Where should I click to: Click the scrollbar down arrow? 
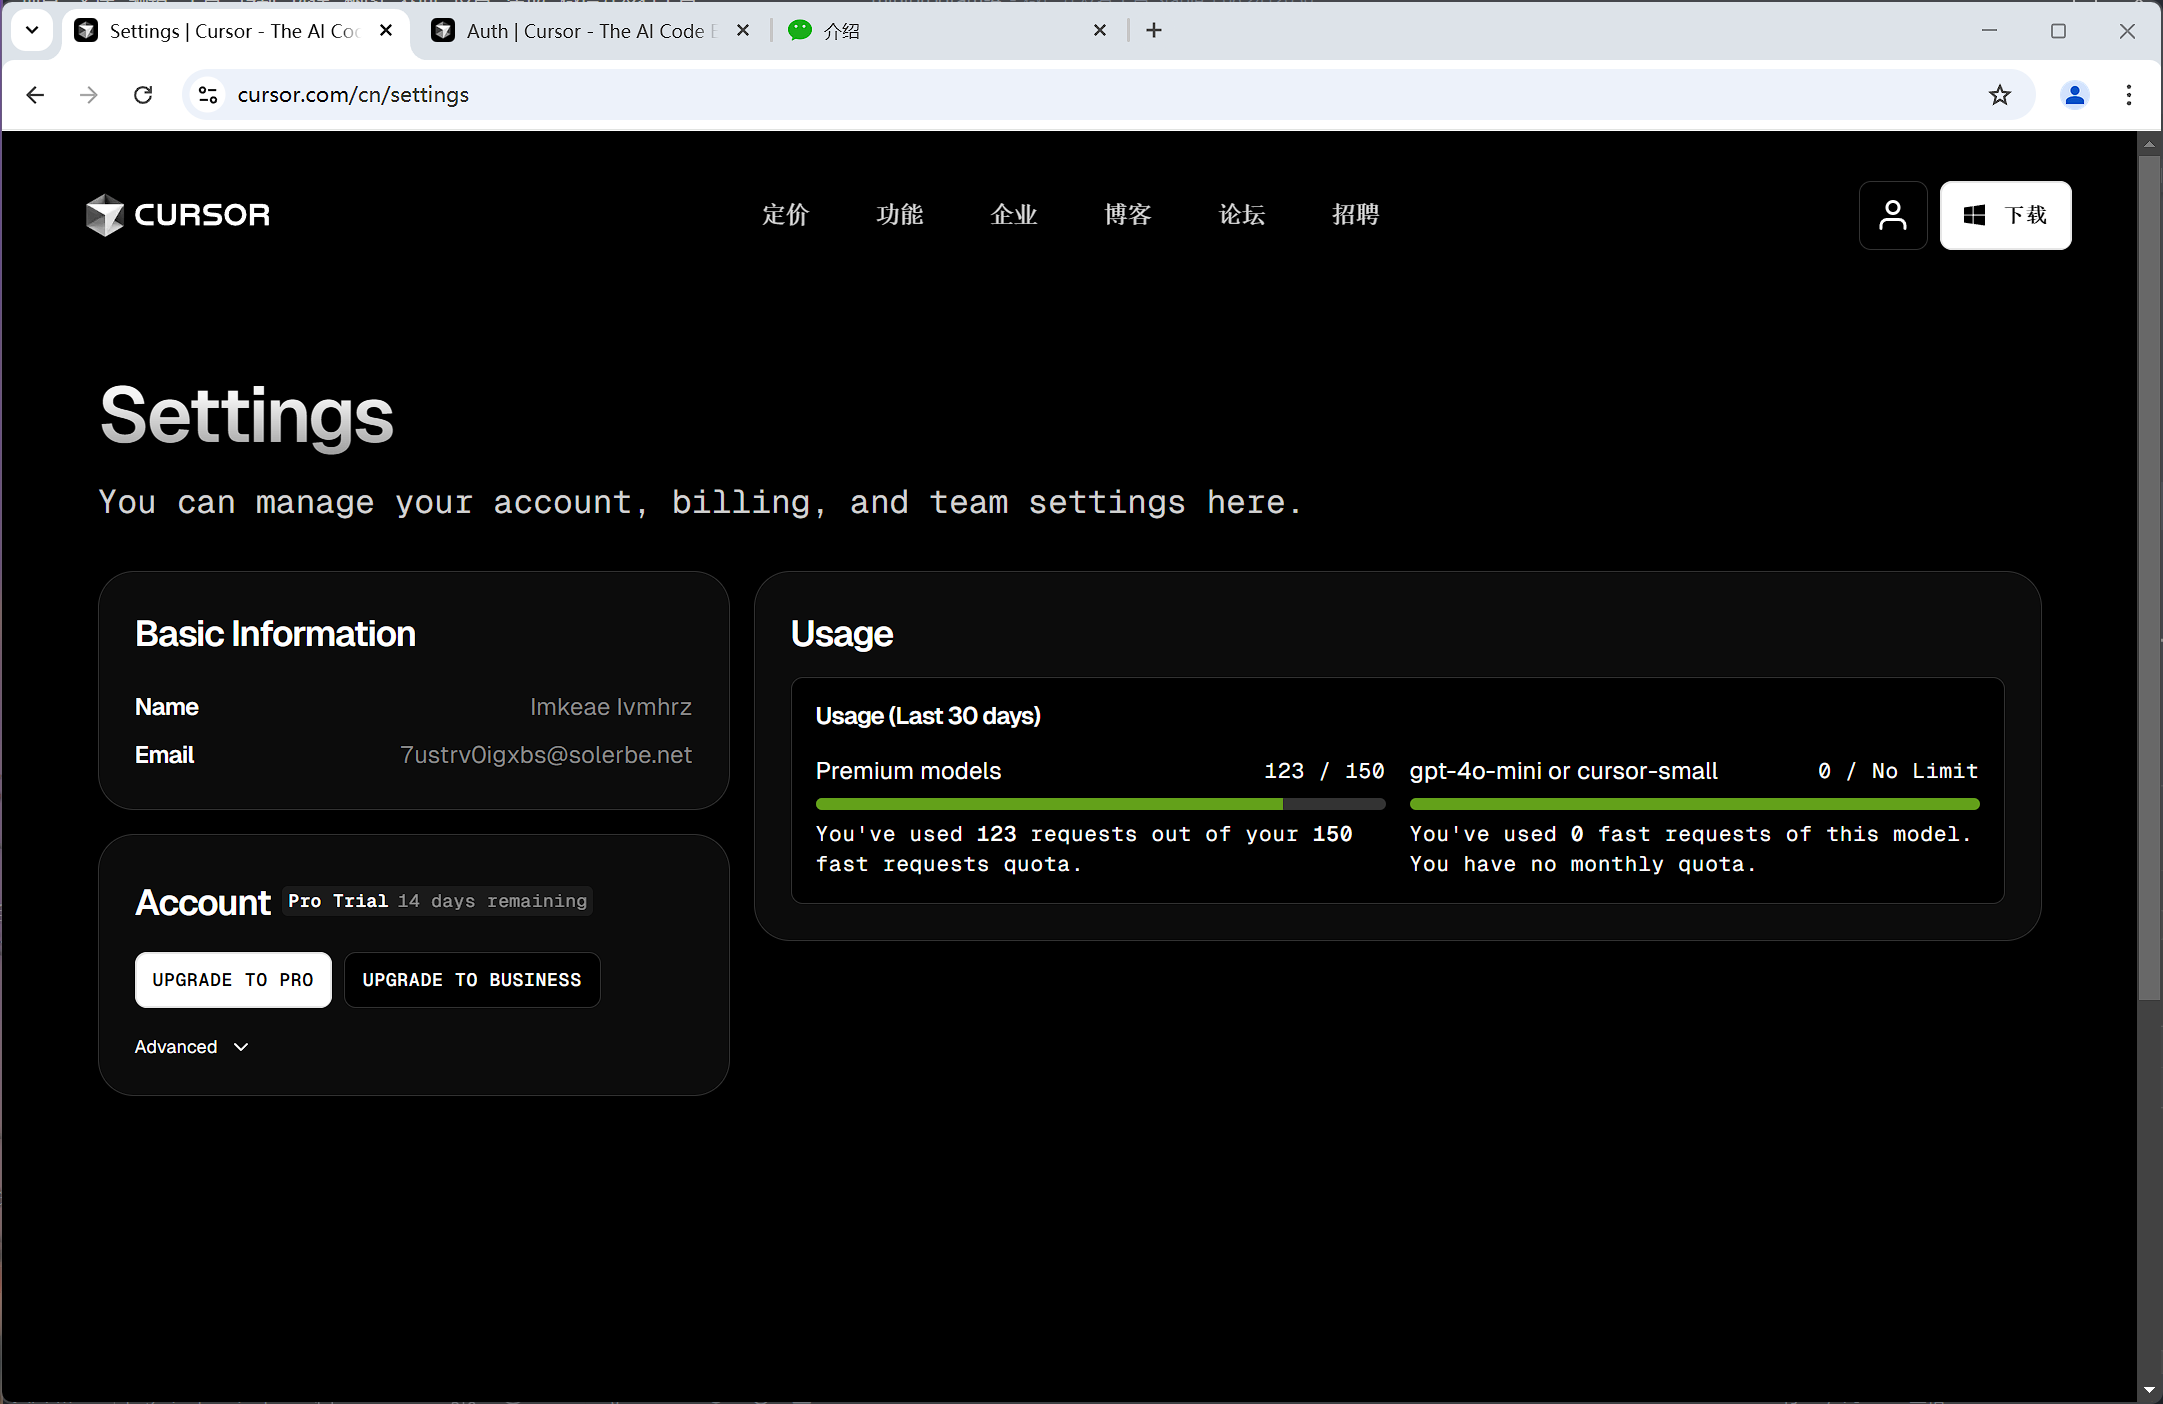tap(2149, 1391)
